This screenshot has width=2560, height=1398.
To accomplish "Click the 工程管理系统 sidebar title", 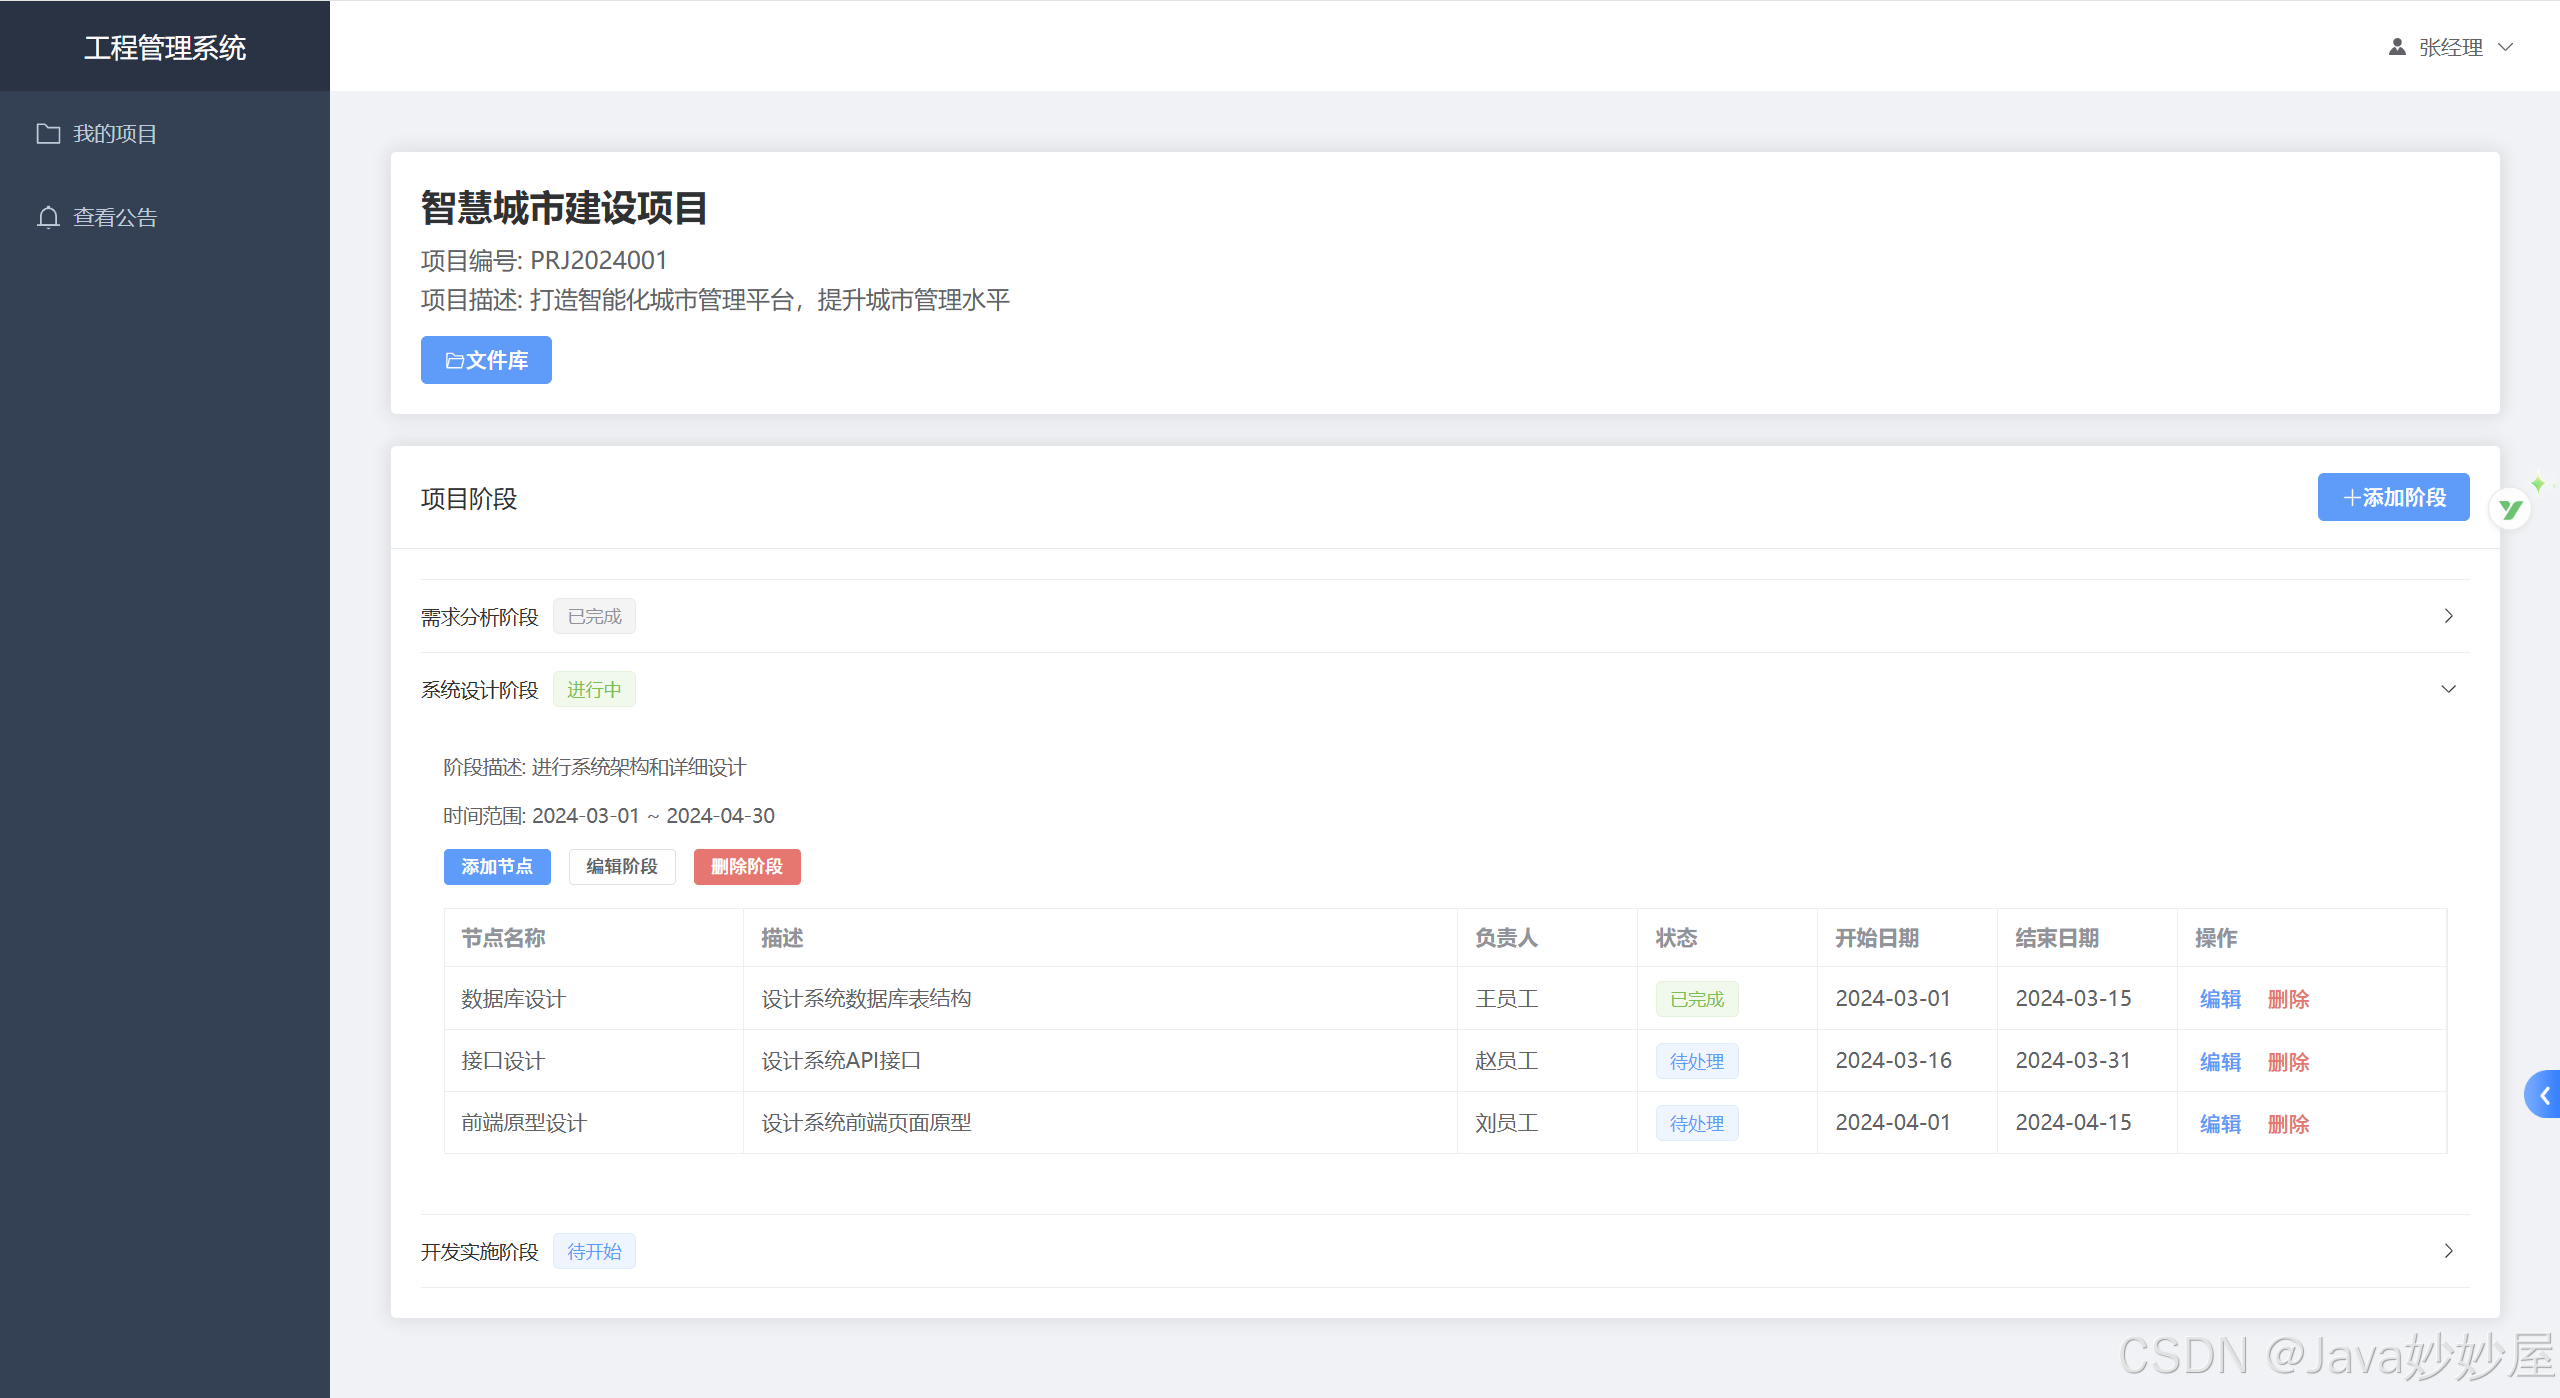I will click(165, 47).
